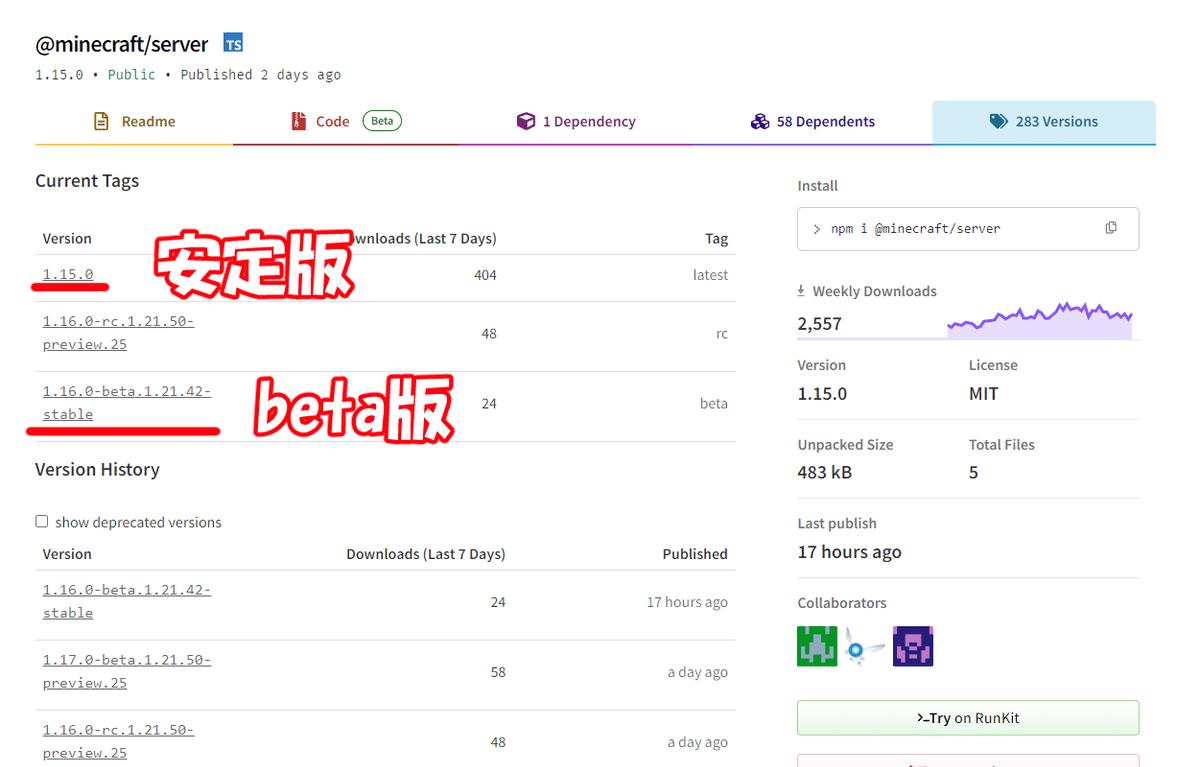
Task: Click the 404 downloads count for 1.15.0
Action: (x=485, y=275)
